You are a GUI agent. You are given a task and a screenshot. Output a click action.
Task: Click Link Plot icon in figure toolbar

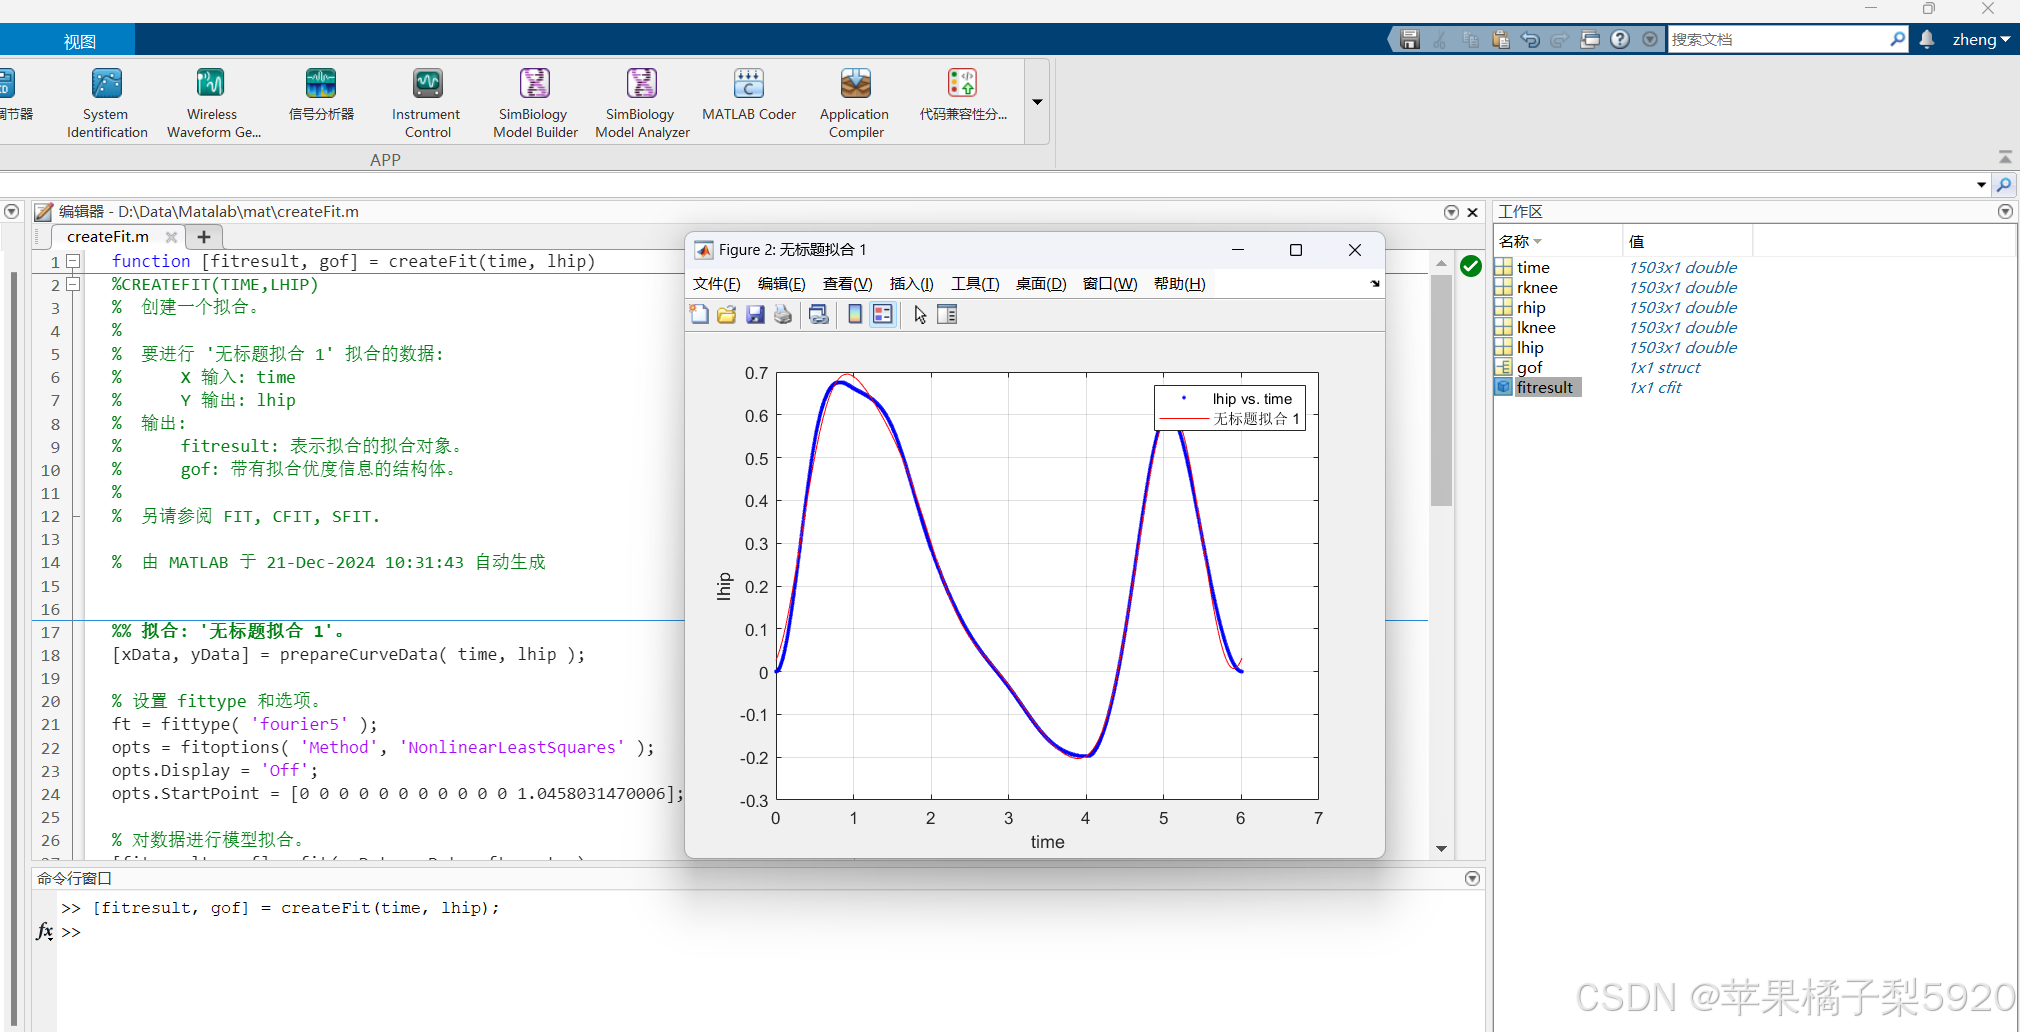coord(819,315)
